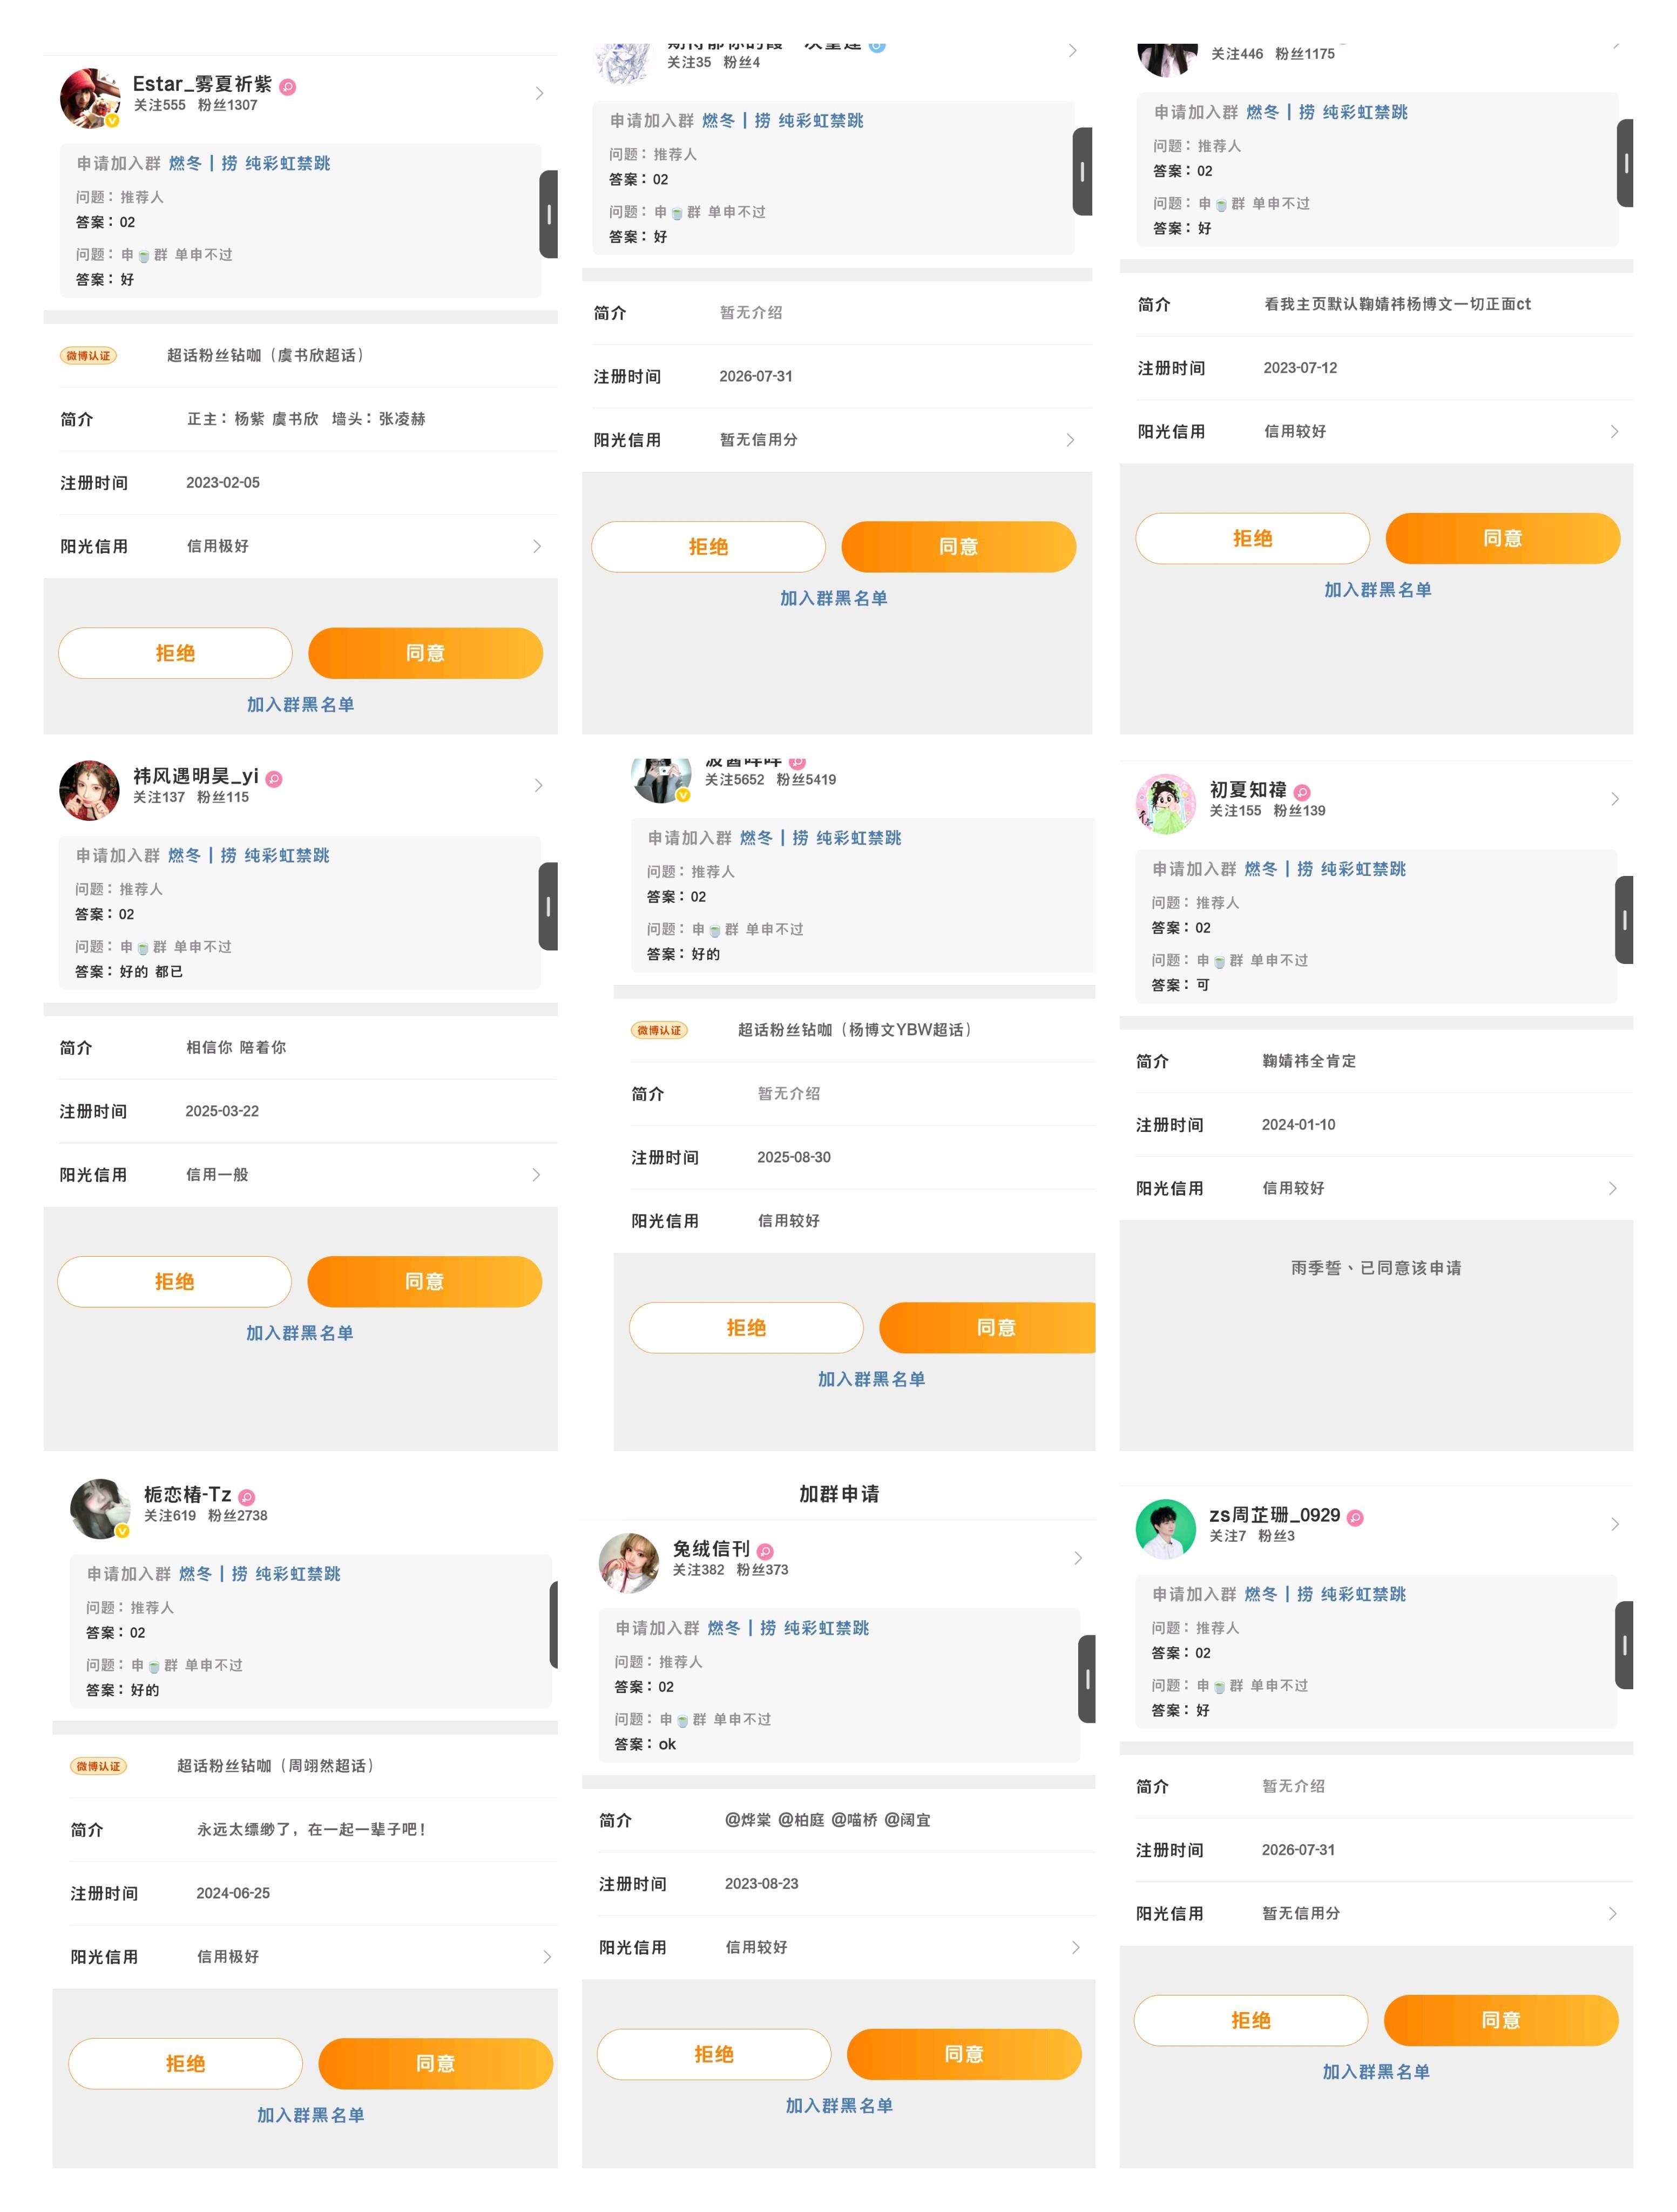Tap 同意 for 兔绒信刊 request
The image size is (1677, 2212).
964,2054
